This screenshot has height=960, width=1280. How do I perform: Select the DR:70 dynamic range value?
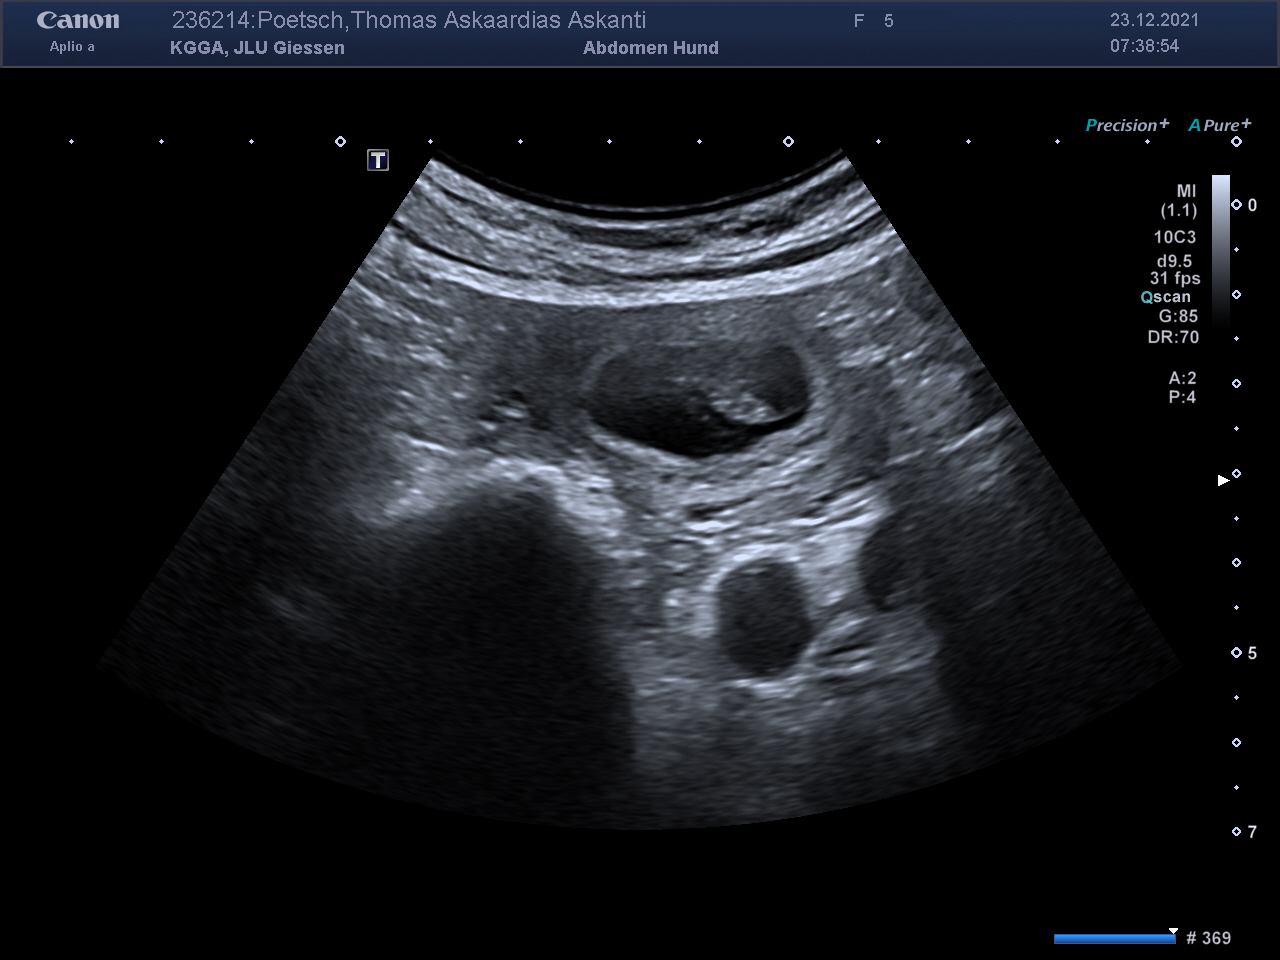pyautogui.click(x=1173, y=337)
